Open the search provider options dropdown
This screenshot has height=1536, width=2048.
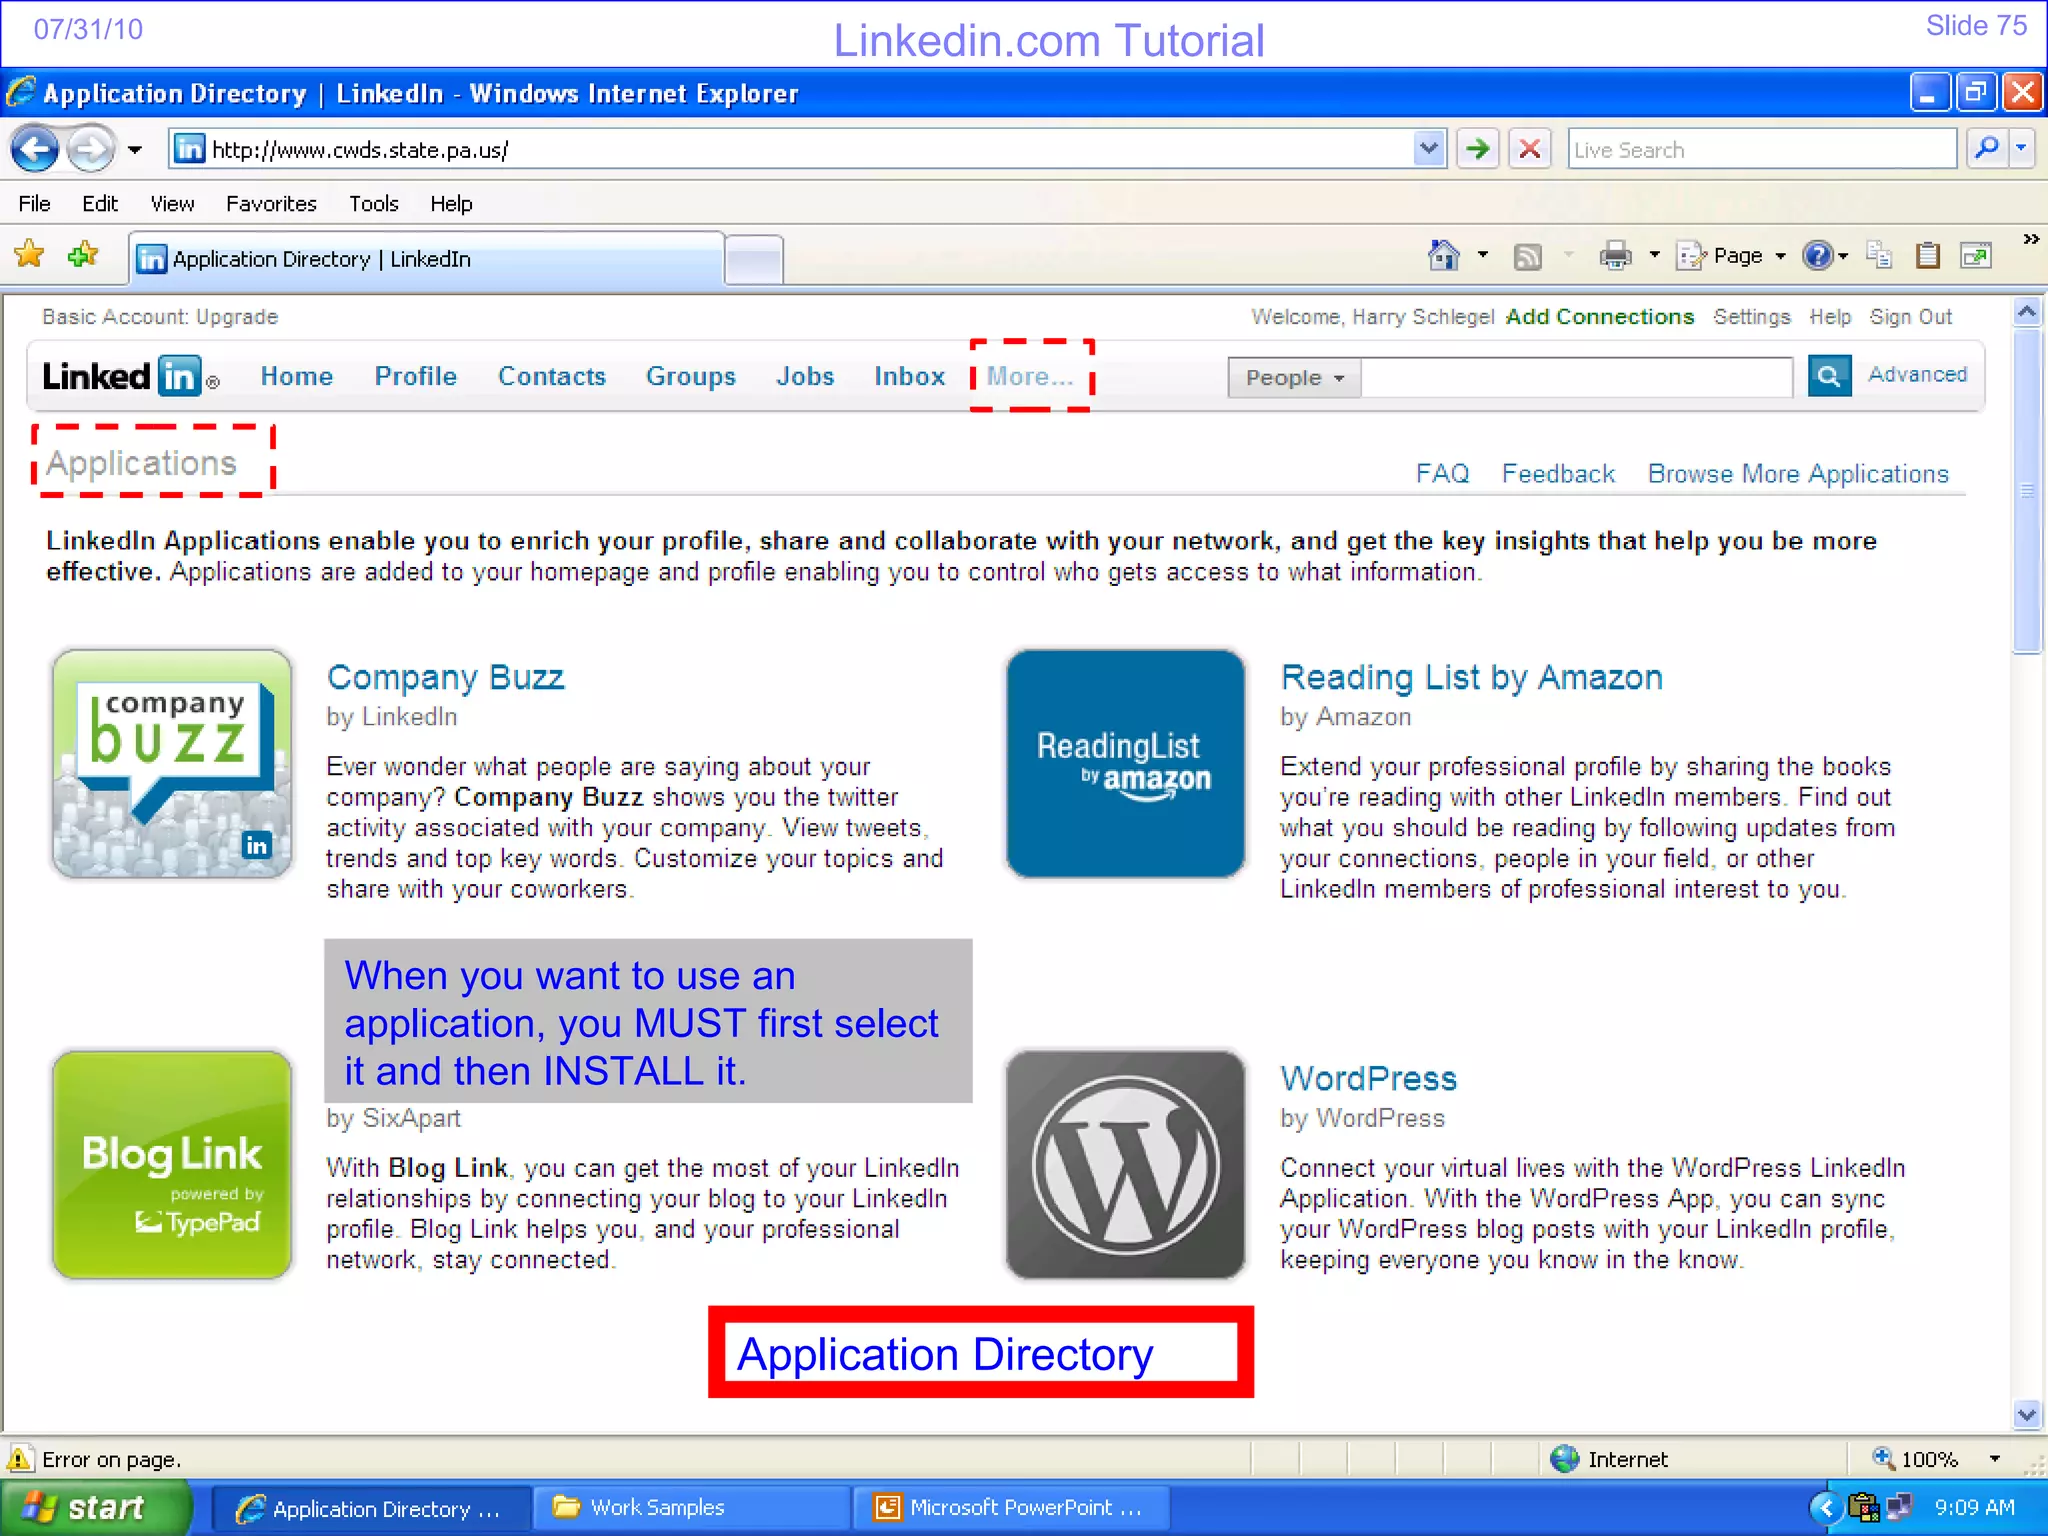click(2022, 150)
